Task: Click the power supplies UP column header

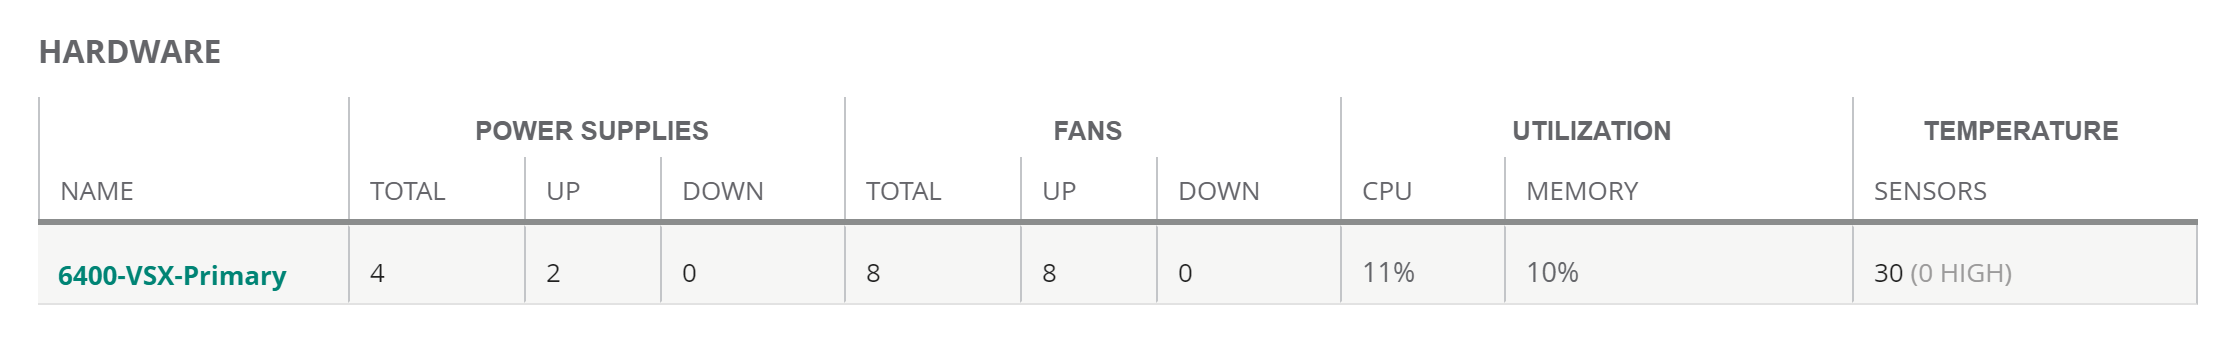Action: 563,191
